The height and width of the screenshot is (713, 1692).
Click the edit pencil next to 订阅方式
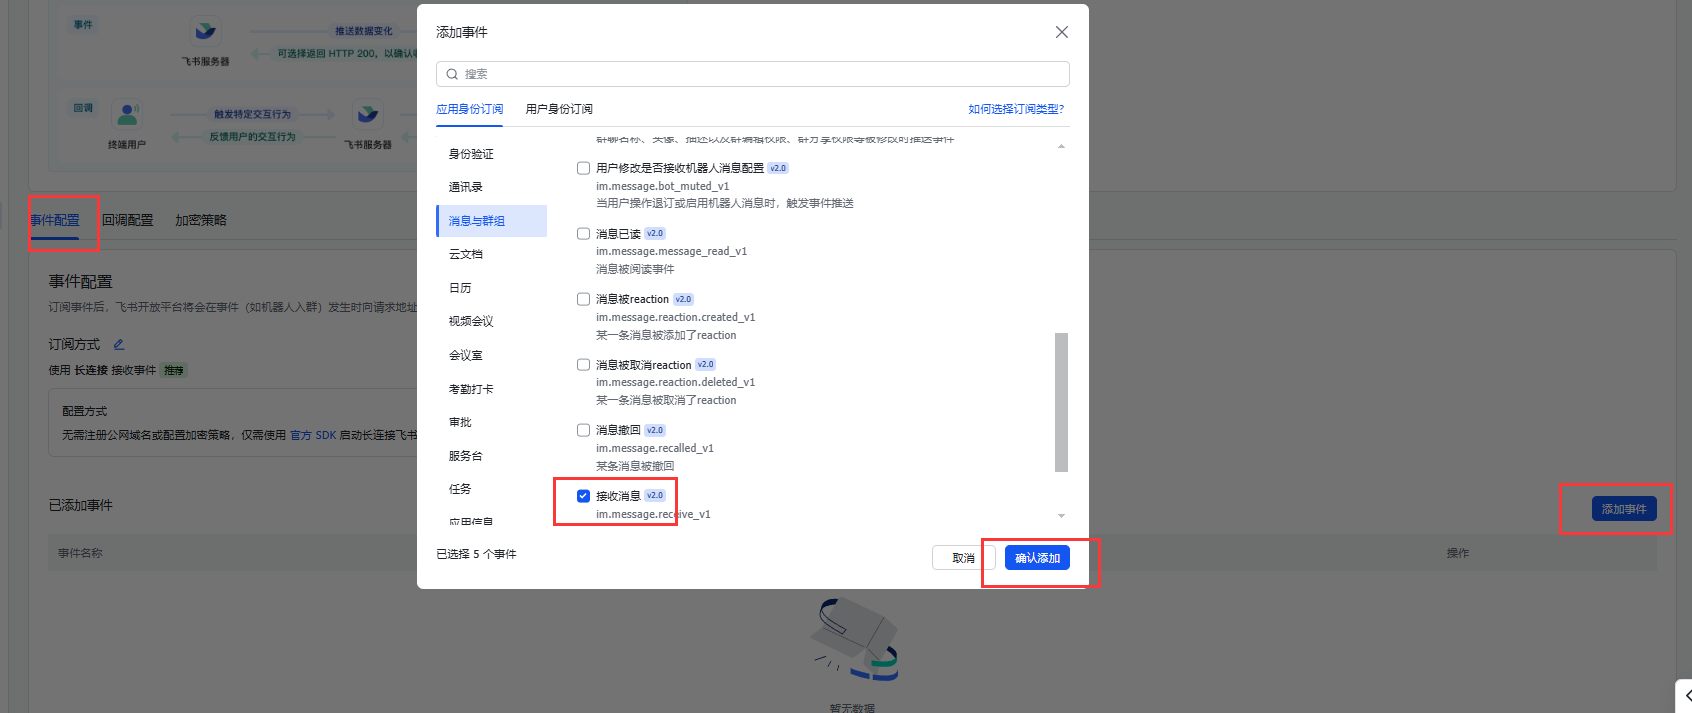click(118, 344)
